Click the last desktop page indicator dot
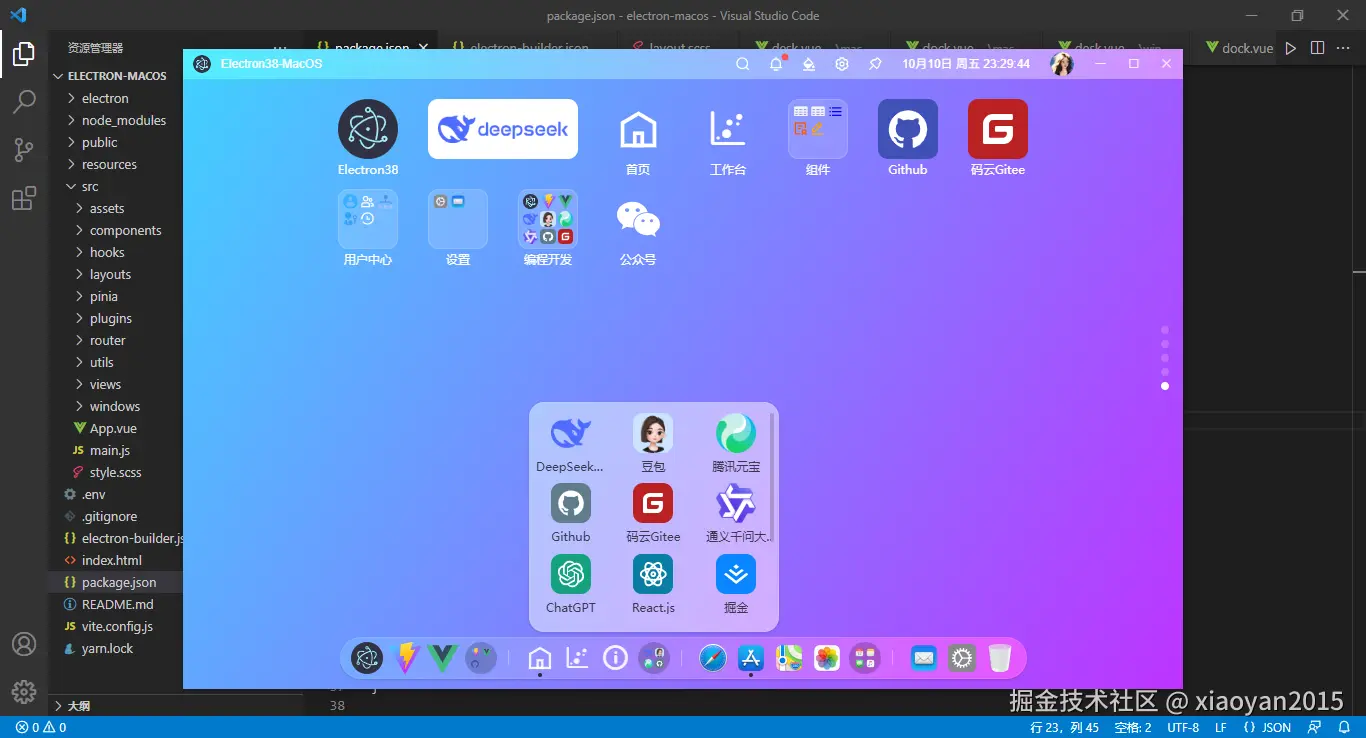This screenshot has width=1366, height=738. click(1165, 386)
